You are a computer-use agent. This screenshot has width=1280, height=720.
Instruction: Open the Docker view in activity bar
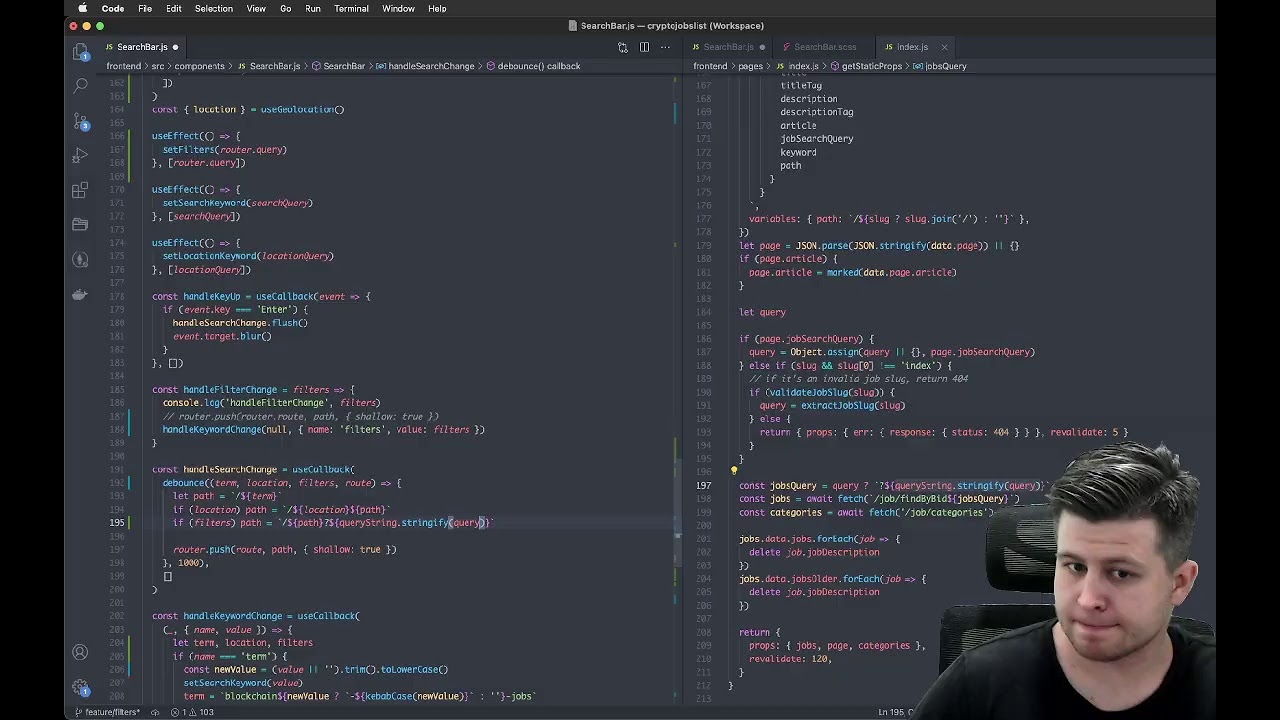click(x=80, y=294)
